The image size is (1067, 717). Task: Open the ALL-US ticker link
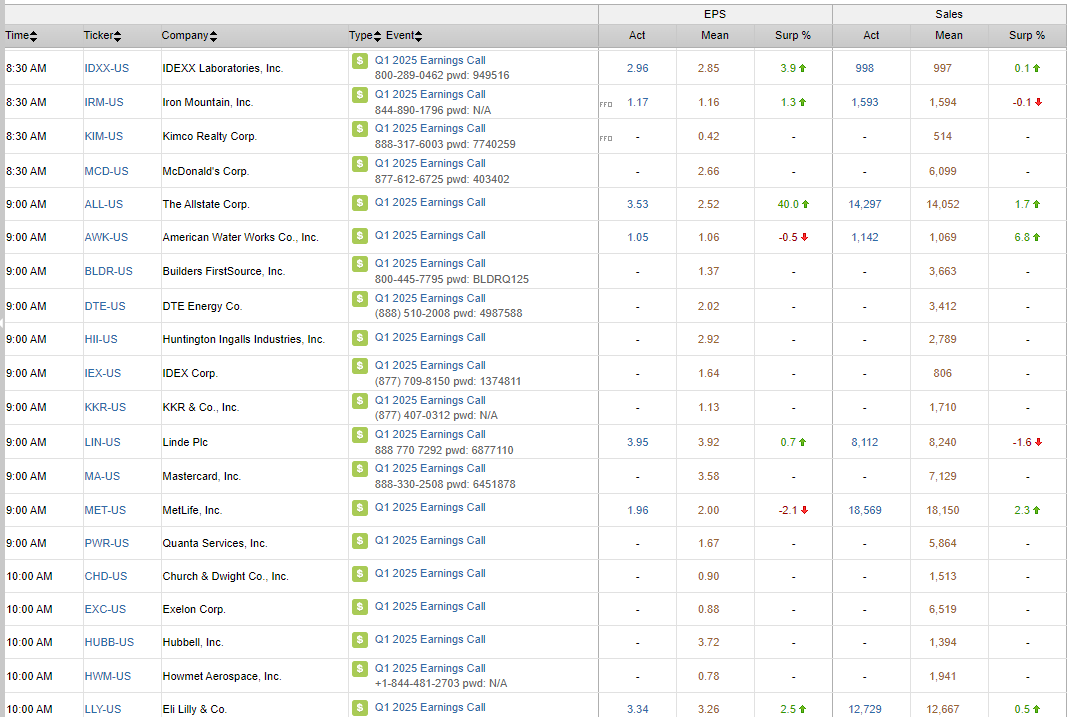(103, 204)
